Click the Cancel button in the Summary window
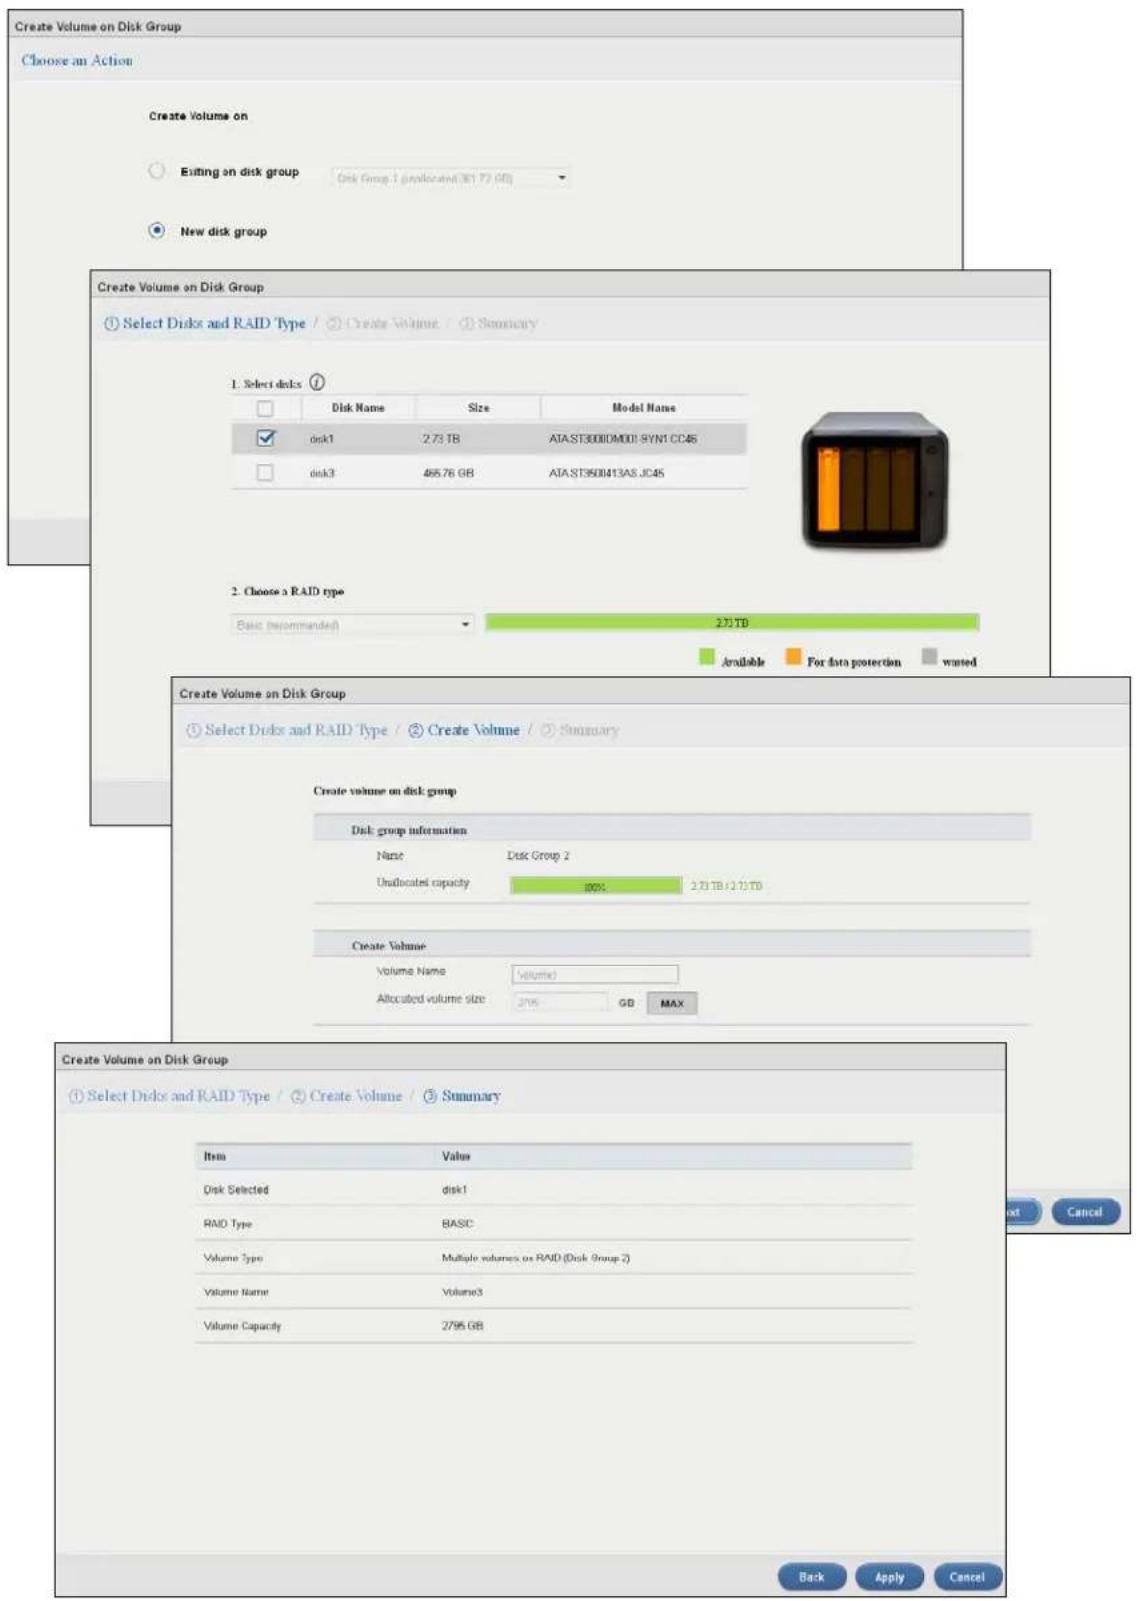The width and height of the screenshot is (1137, 1601). [968, 1577]
